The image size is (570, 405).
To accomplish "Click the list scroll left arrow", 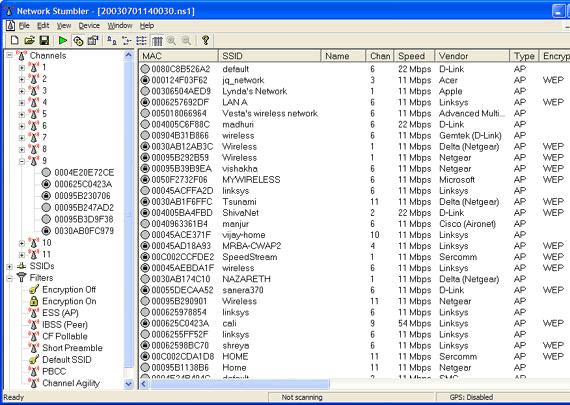I will [144, 384].
